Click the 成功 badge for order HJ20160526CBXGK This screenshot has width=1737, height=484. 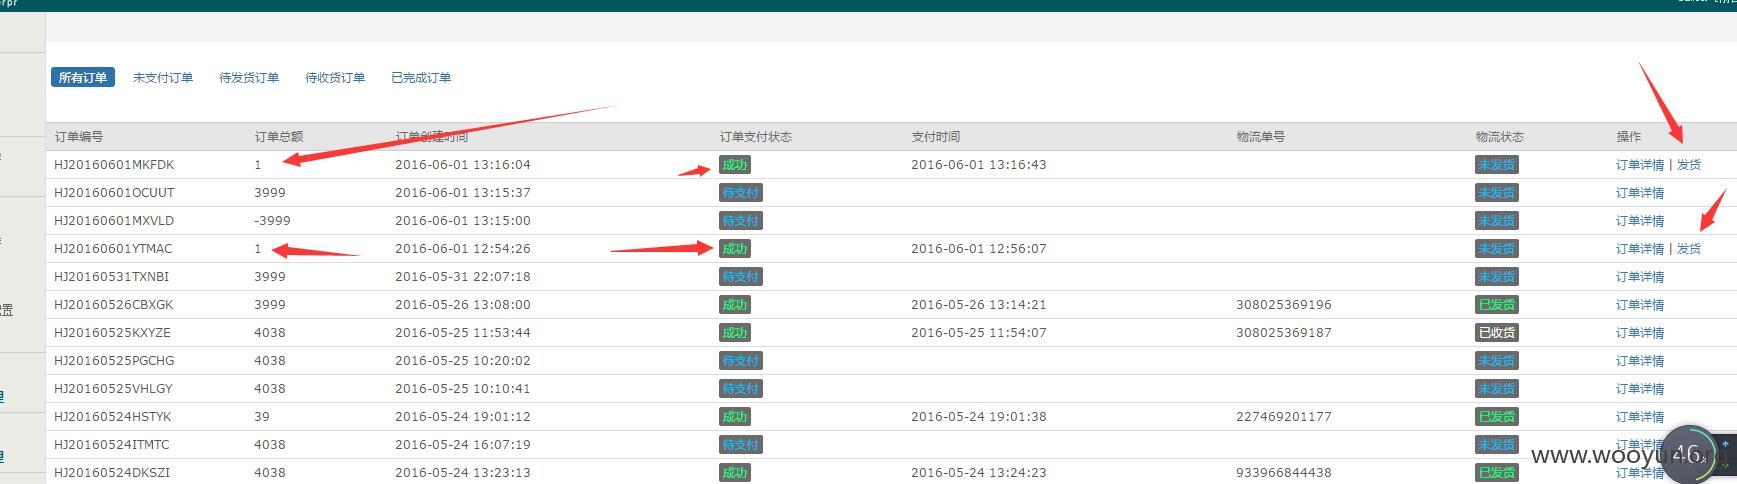pyautogui.click(x=734, y=305)
